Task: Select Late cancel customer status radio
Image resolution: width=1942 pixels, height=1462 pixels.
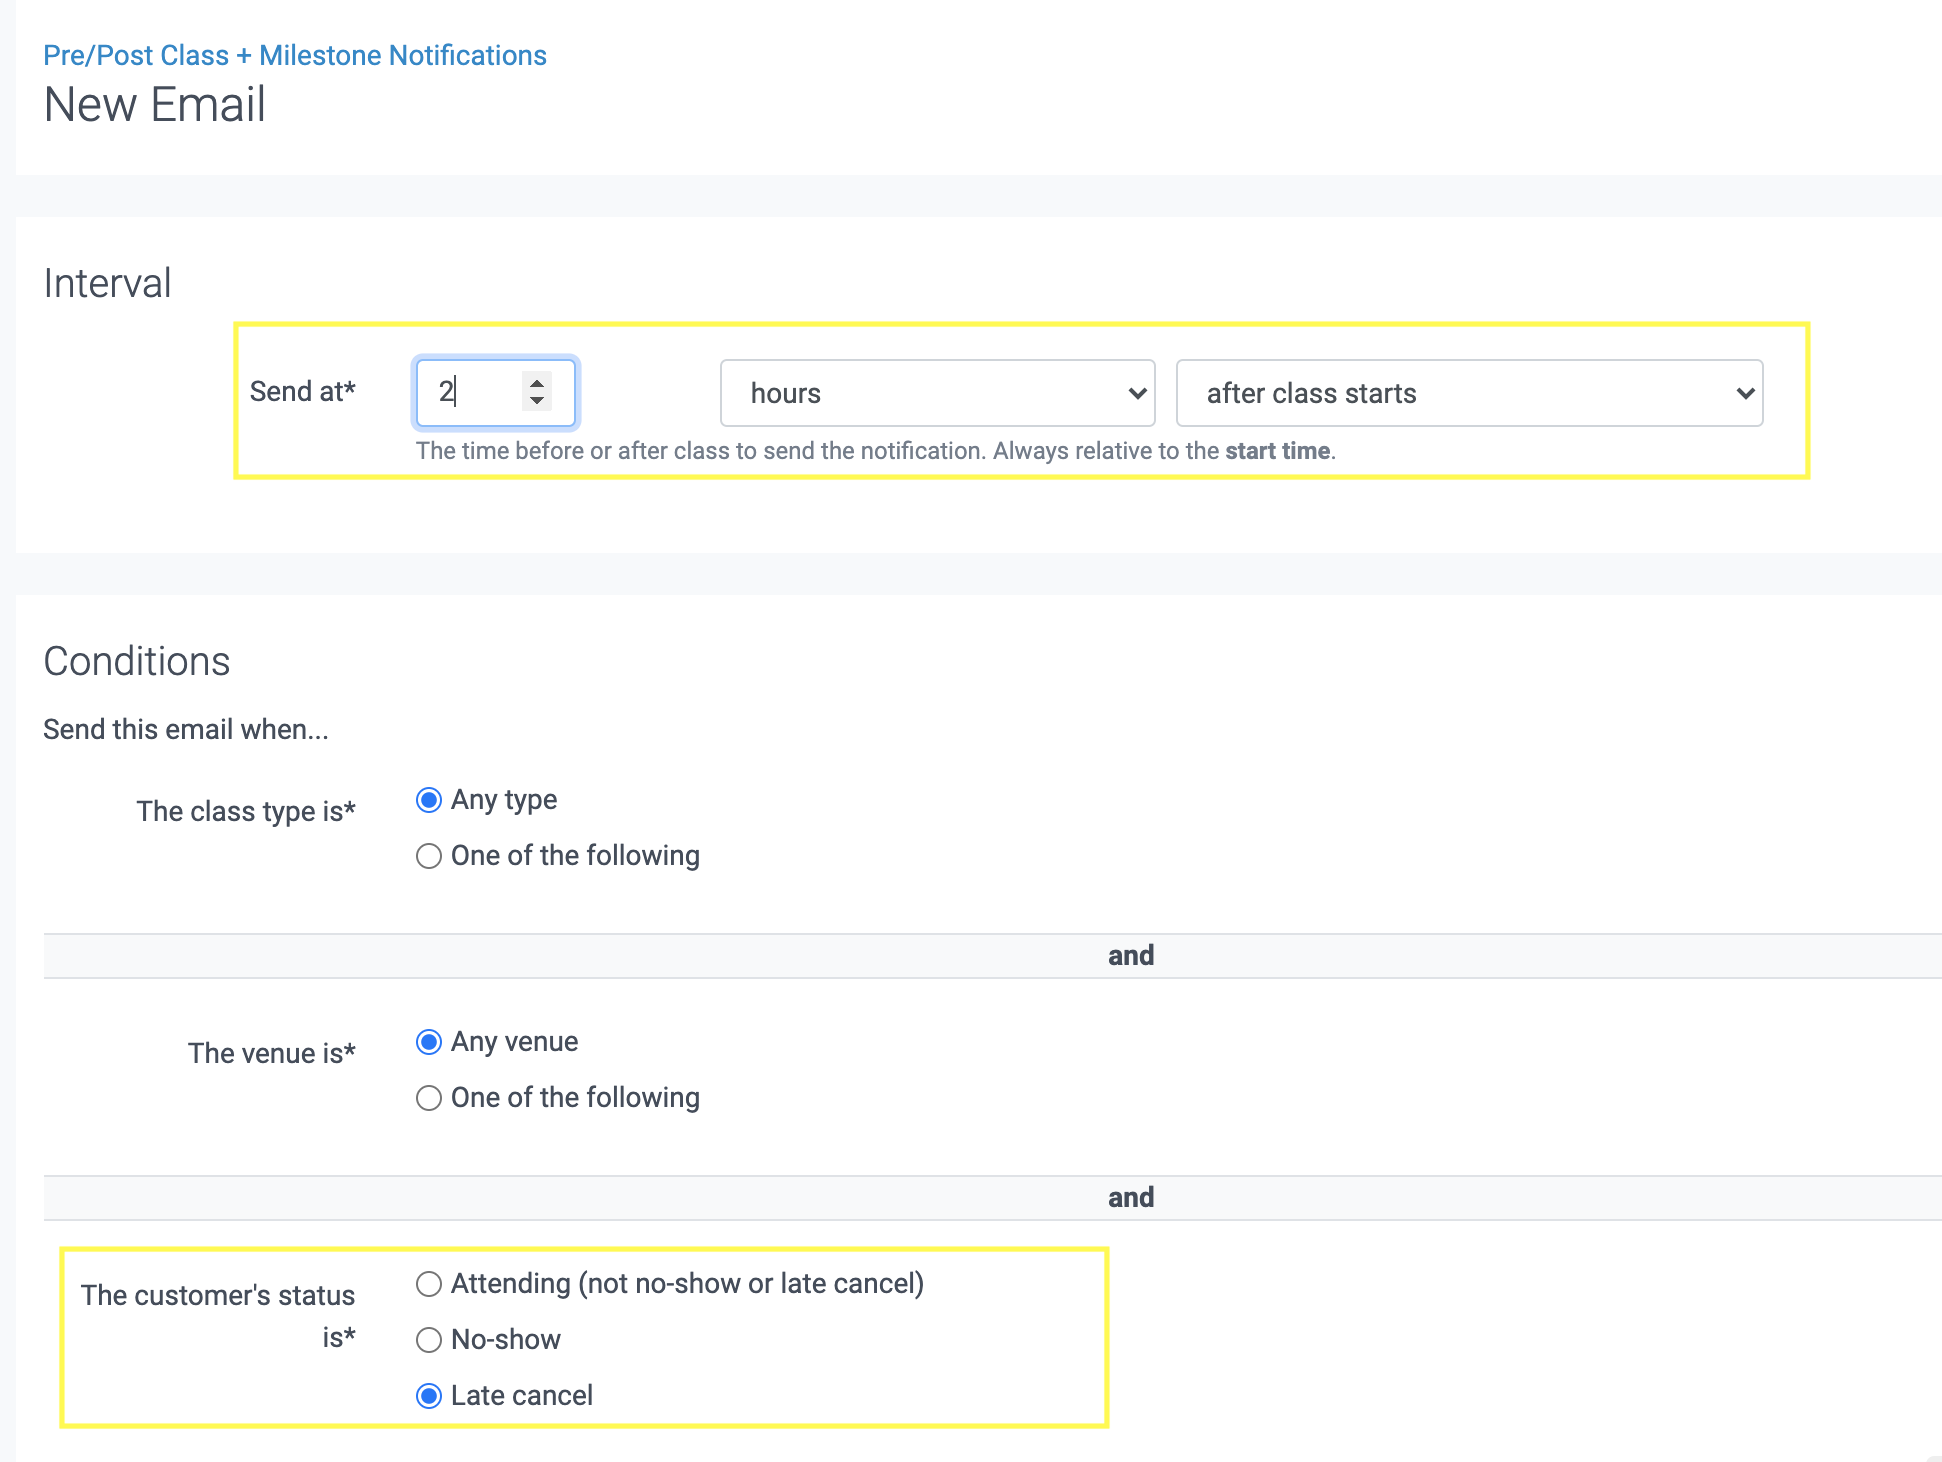Action: pos(429,1396)
